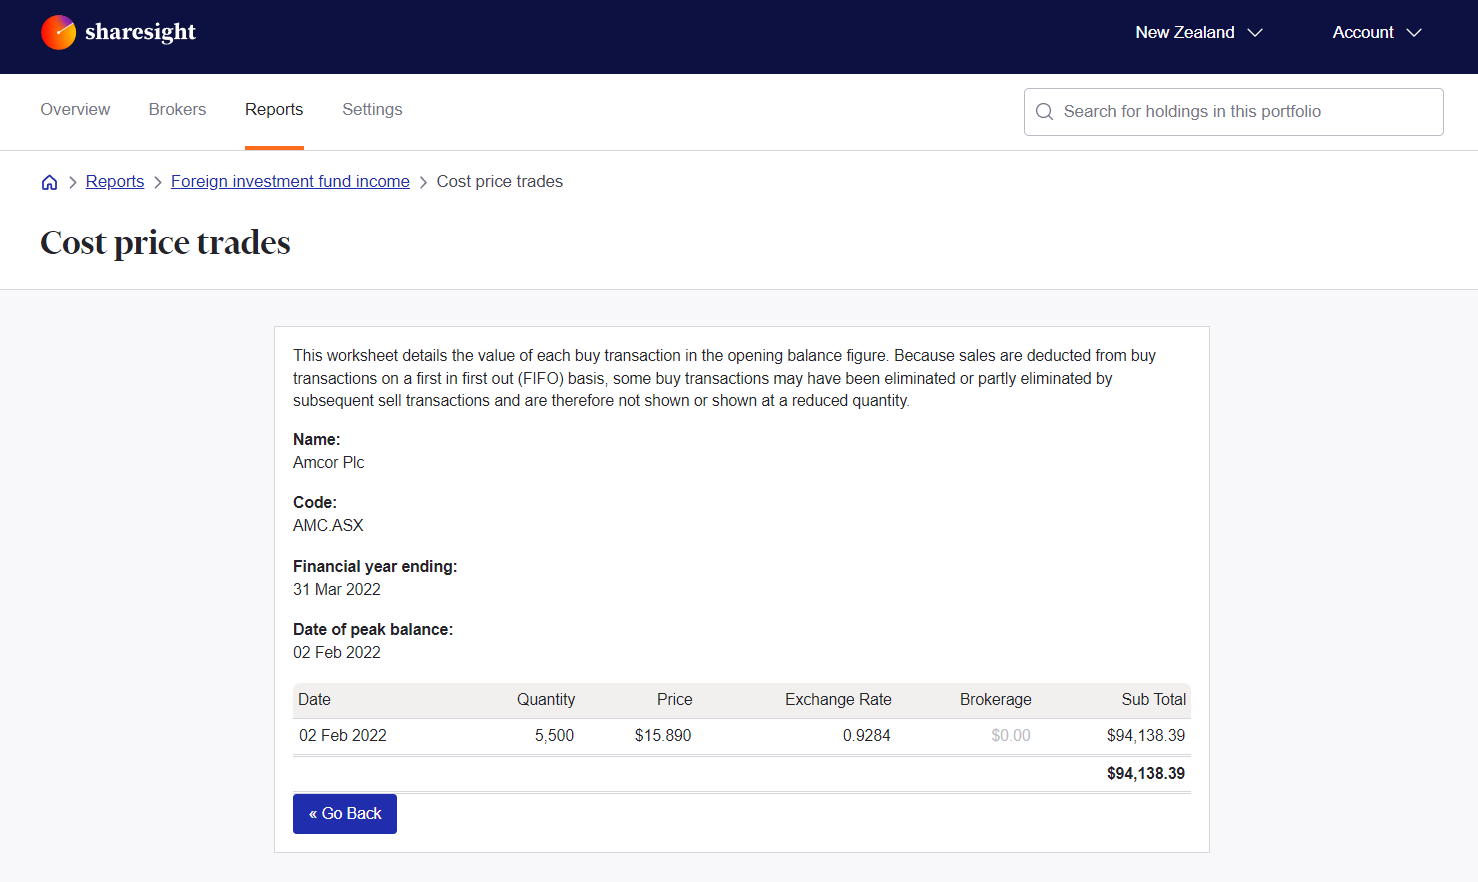Click the Sharesight logo

tap(118, 32)
